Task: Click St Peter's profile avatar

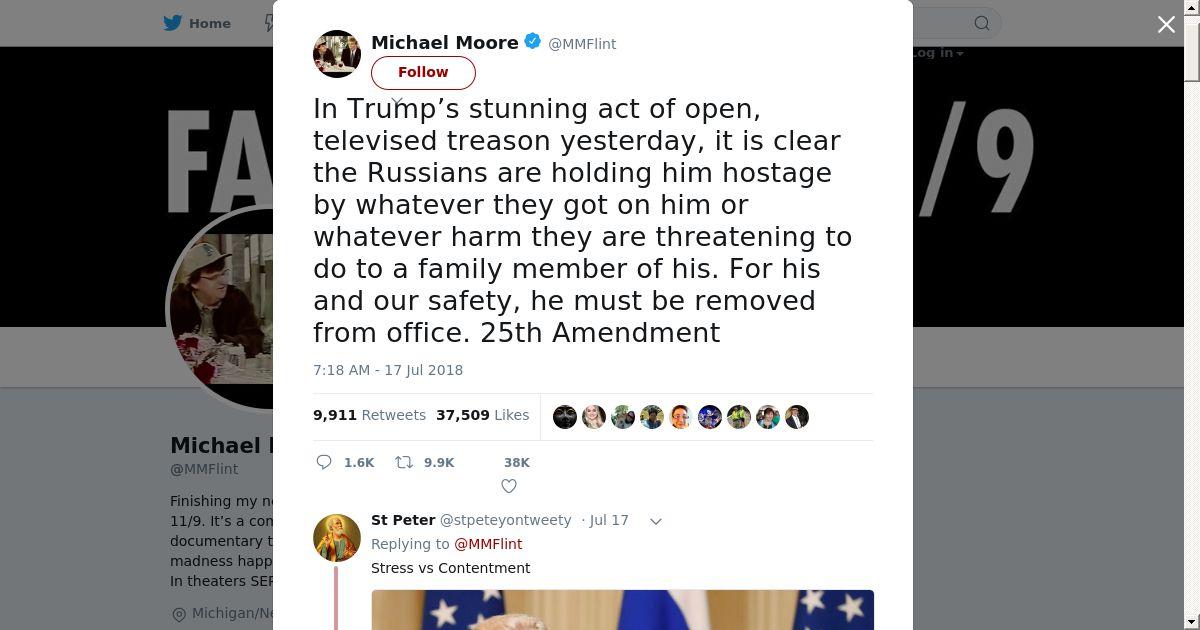Action: 337,537
